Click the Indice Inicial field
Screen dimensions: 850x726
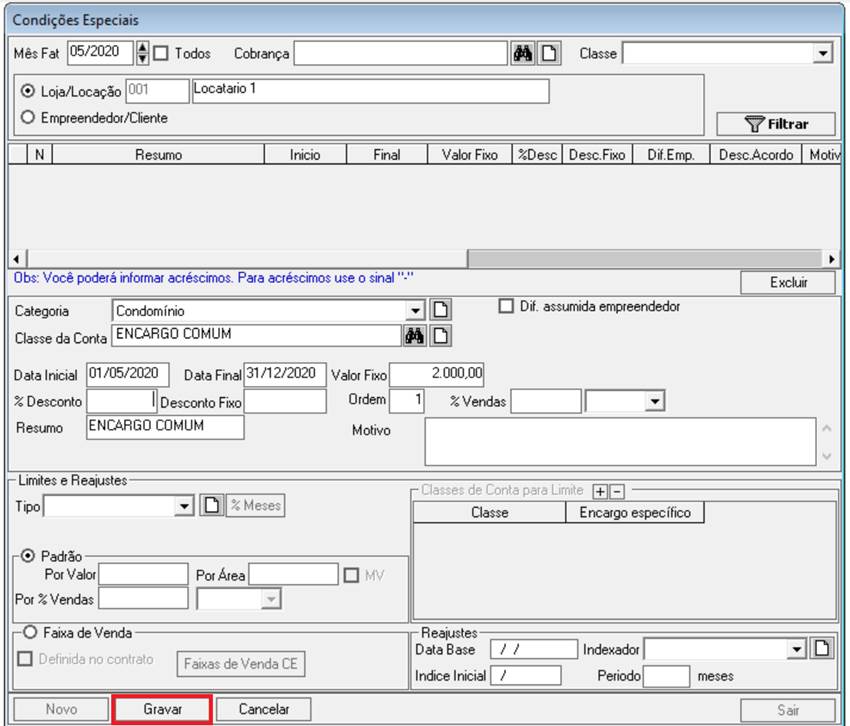(x=526, y=676)
